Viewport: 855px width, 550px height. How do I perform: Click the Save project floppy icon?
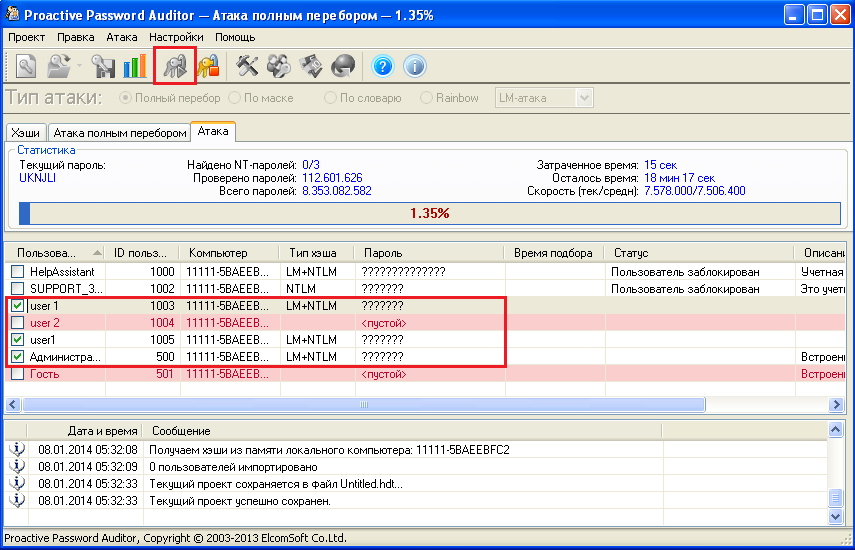[x=104, y=66]
